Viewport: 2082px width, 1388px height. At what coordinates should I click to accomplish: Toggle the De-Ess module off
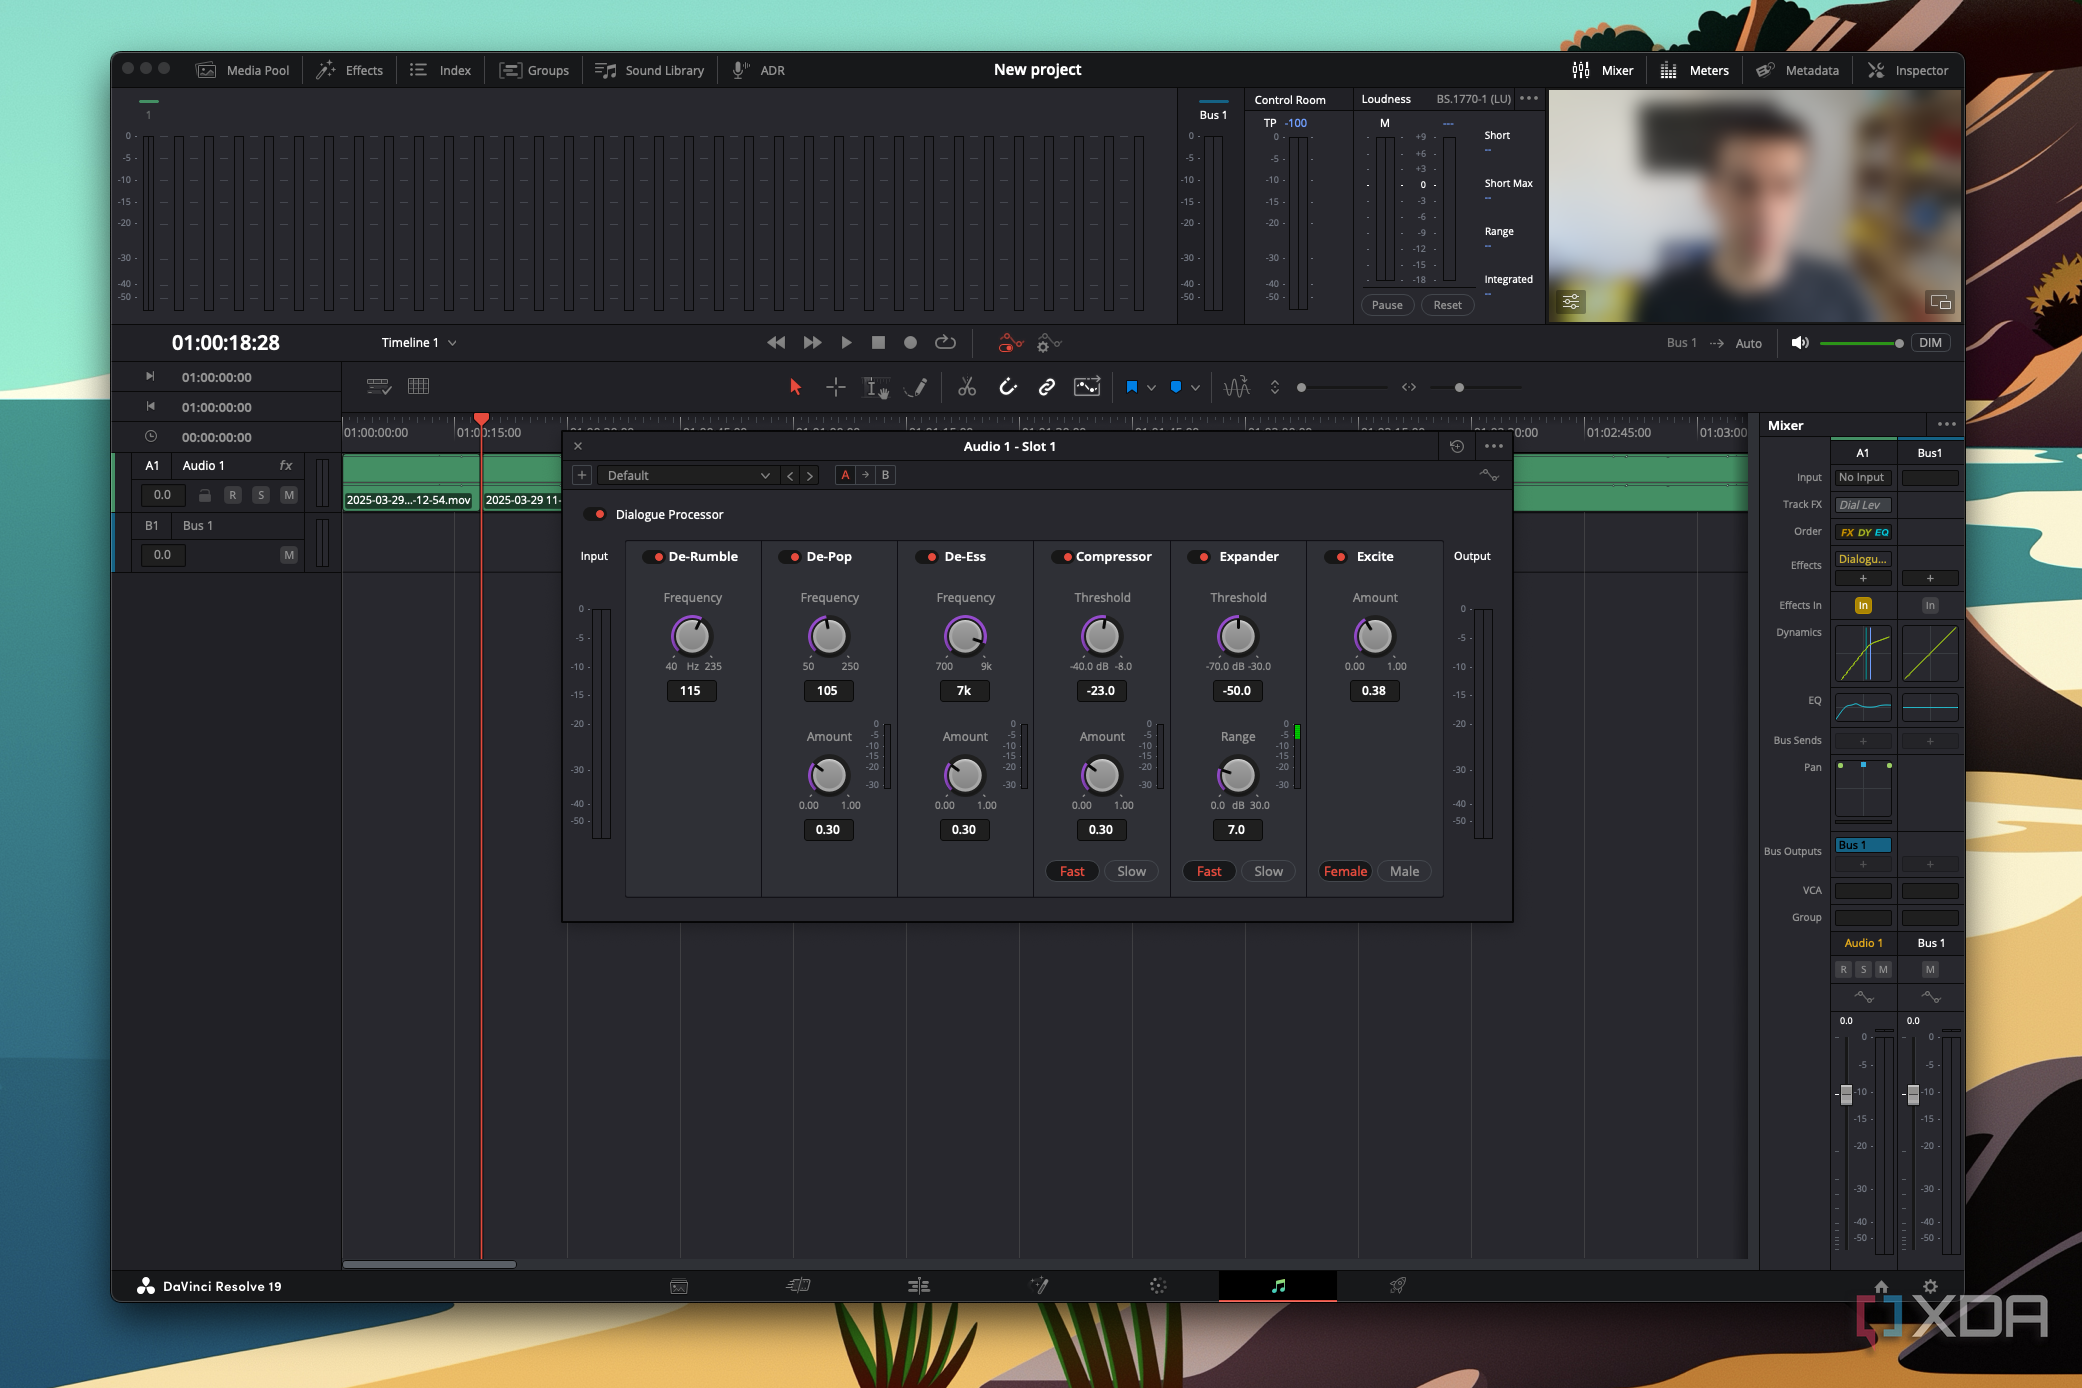point(928,557)
